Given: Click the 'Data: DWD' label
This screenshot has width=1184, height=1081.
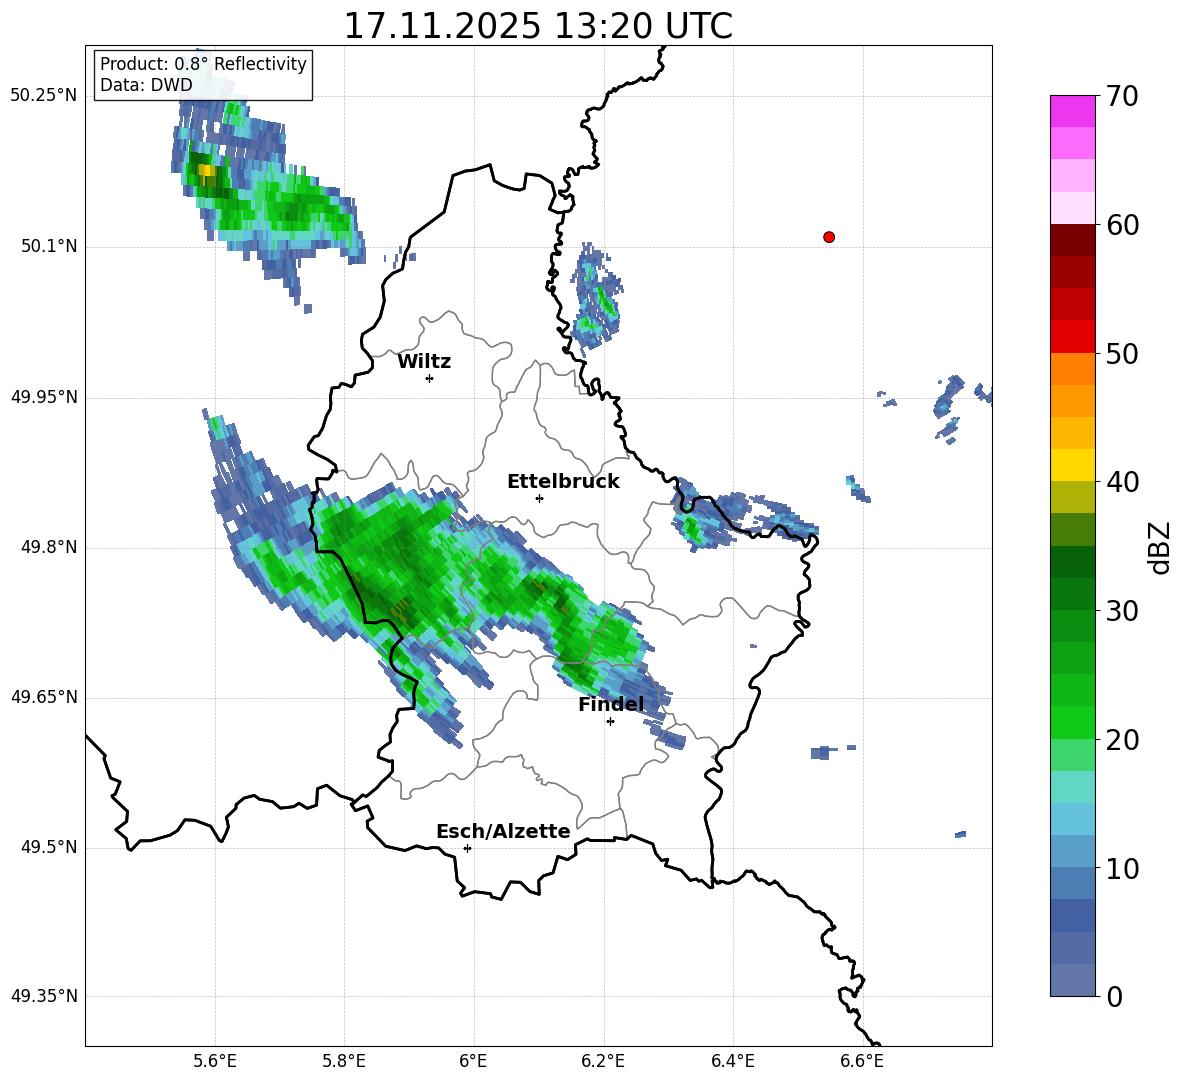Looking at the screenshot, I should pyautogui.click(x=146, y=85).
